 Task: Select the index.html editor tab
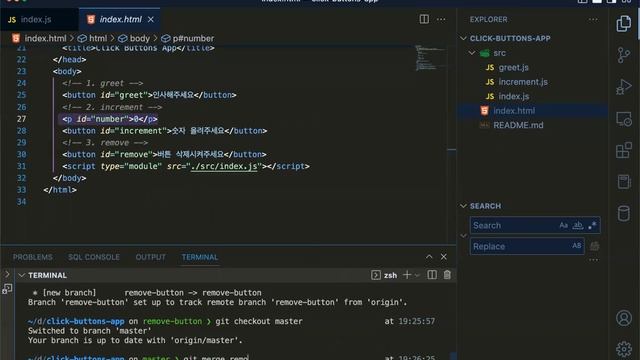(120, 19)
